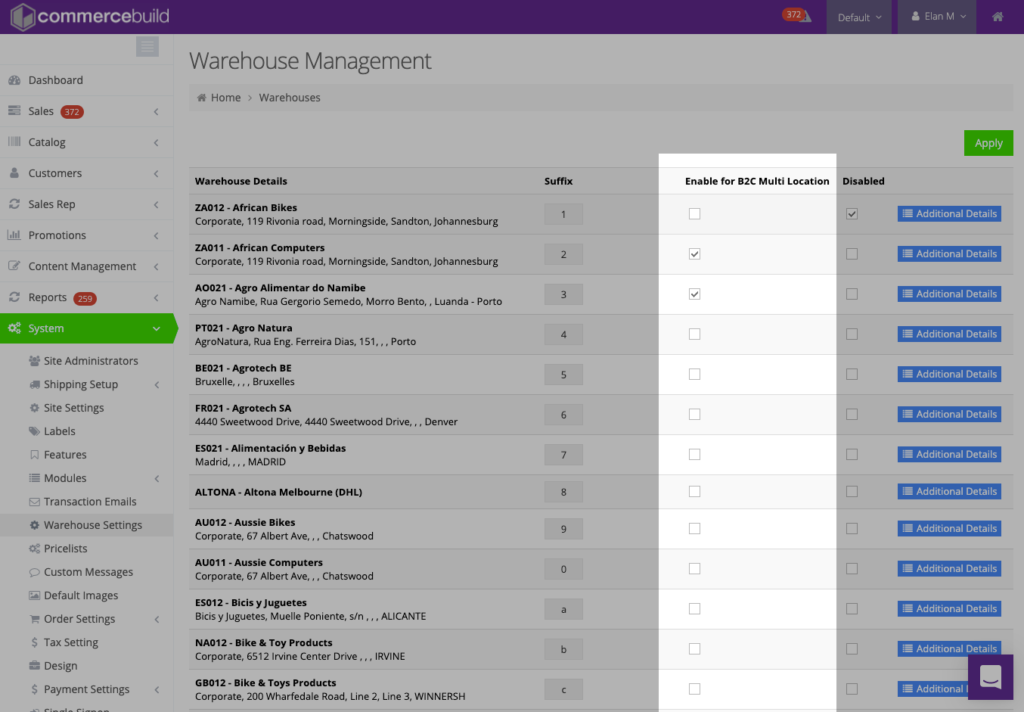Open the notifications badge showing 372

coord(791,16)
